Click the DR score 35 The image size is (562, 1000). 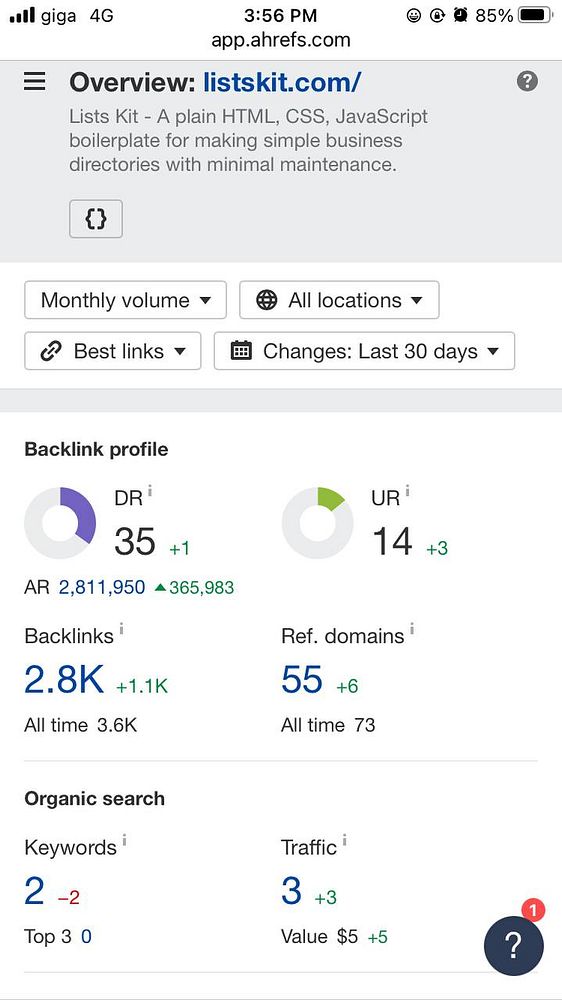pyautogui.click(x=135, y=541)
